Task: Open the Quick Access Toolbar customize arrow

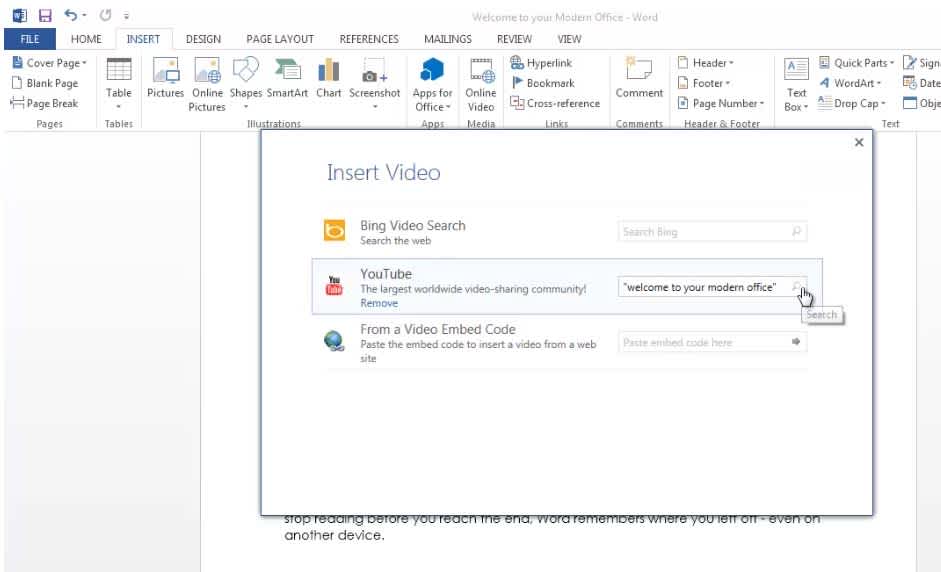Action: [x=126, y=16]
